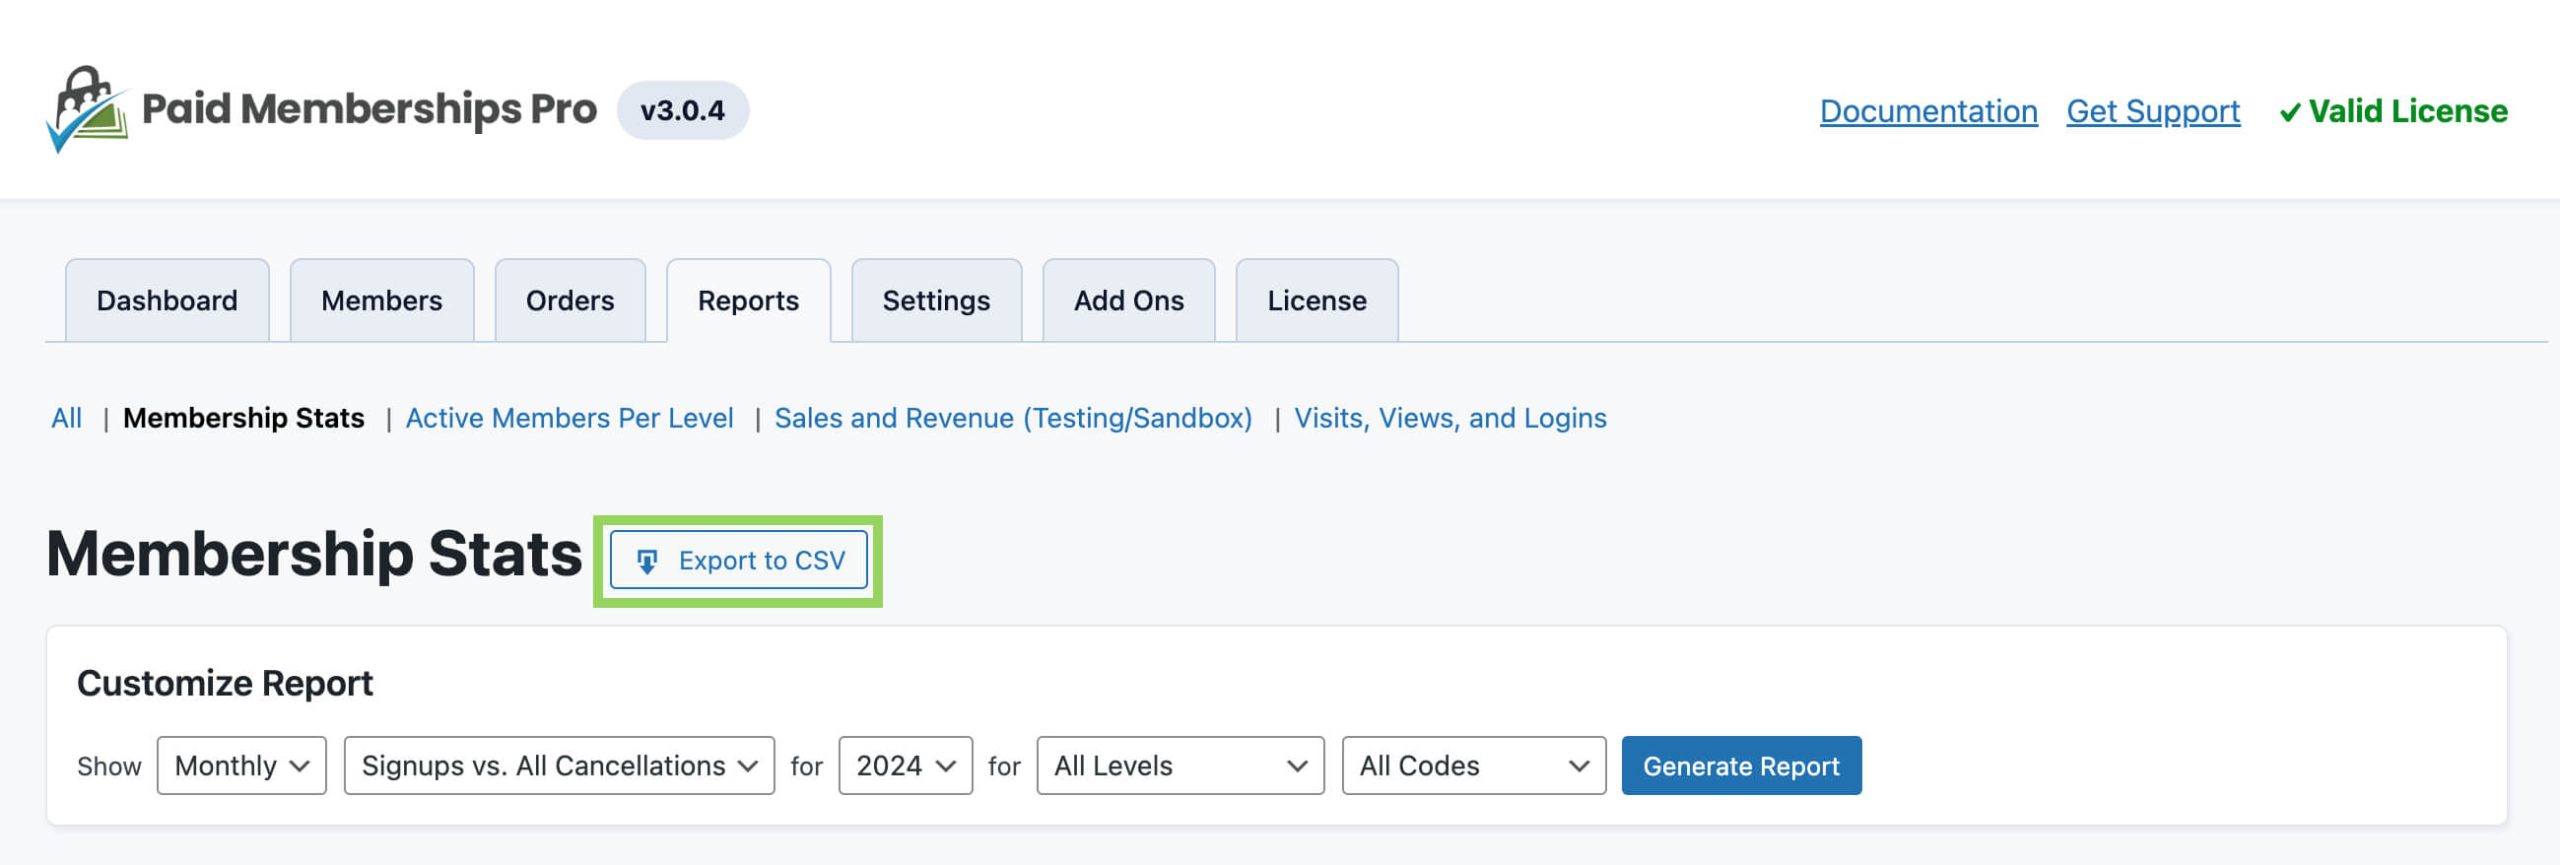Show All reports link

[67, 418]
